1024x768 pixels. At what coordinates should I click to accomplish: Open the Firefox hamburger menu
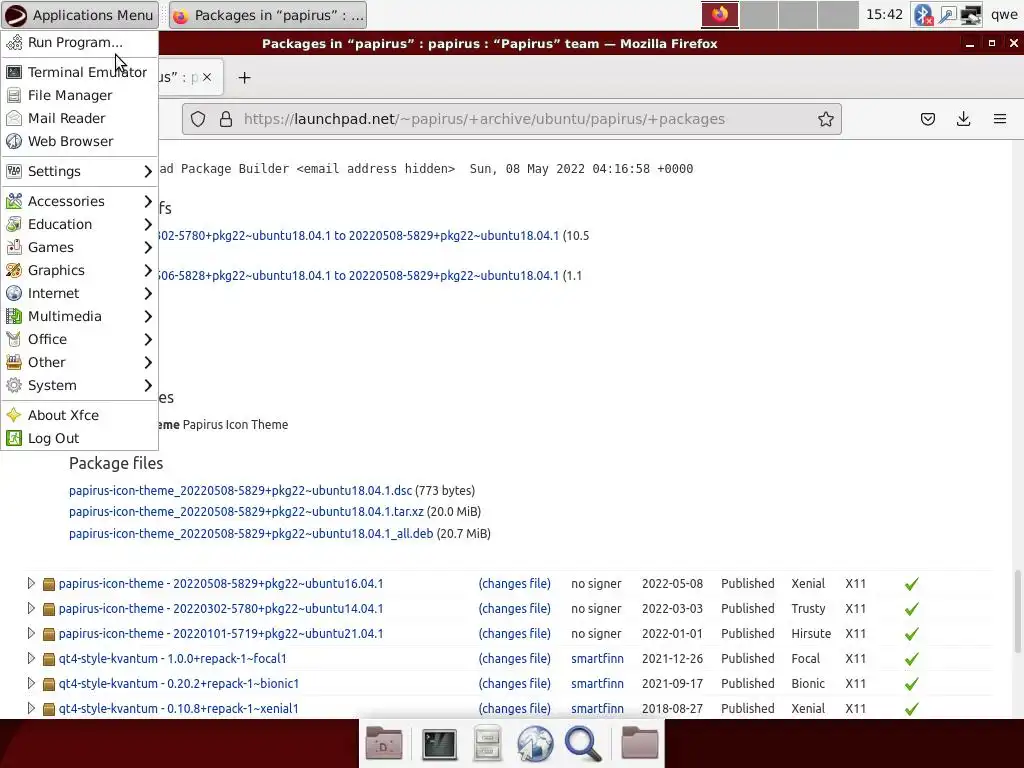pyautogui.click(x=1000, y=119)
